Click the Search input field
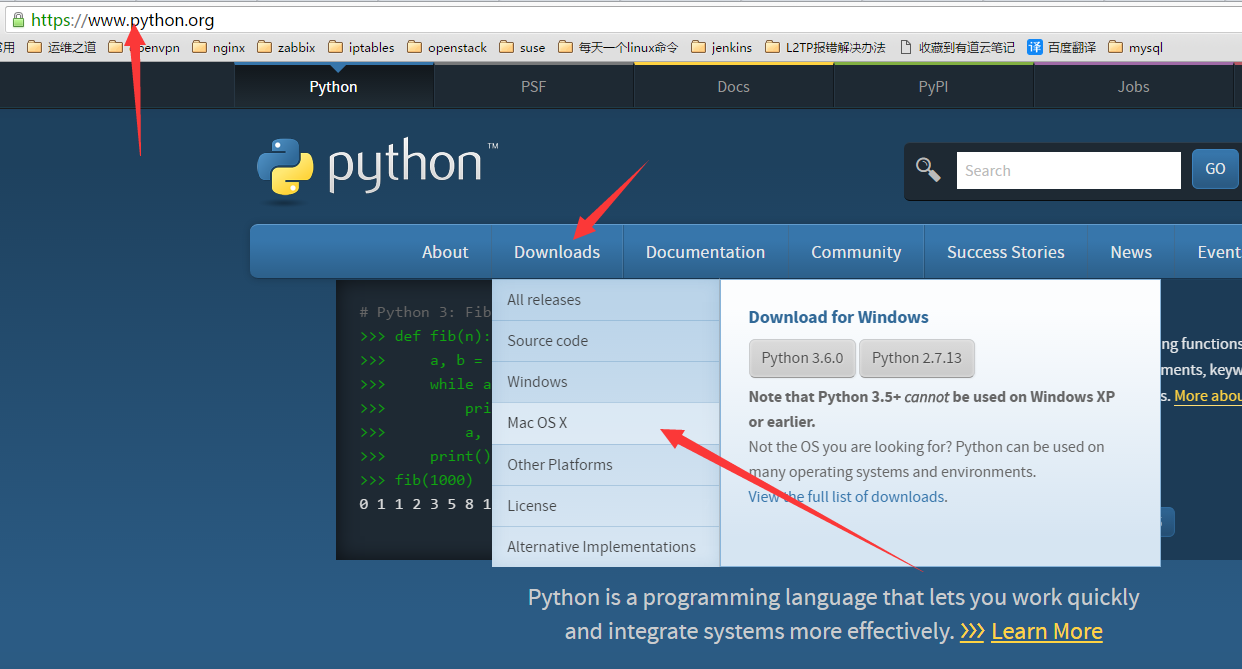 1068,170
